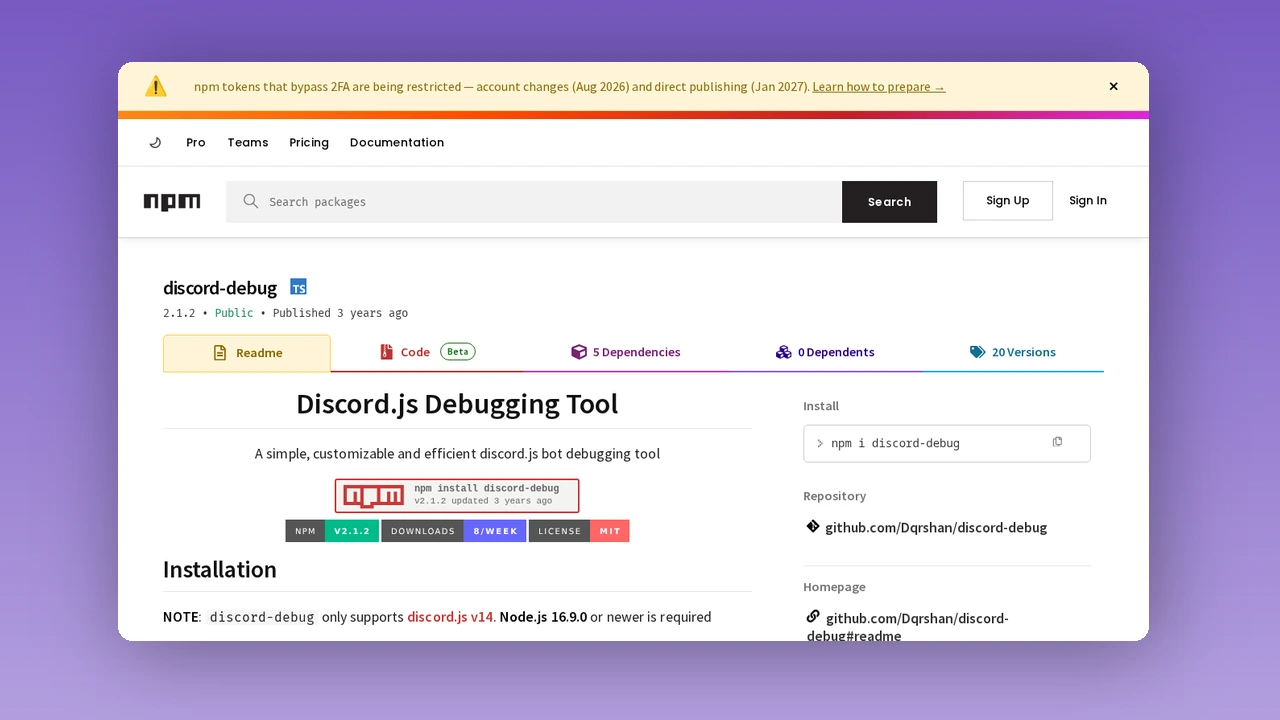Click the Readme file icon
The image size is (1280, 720).
220,353
